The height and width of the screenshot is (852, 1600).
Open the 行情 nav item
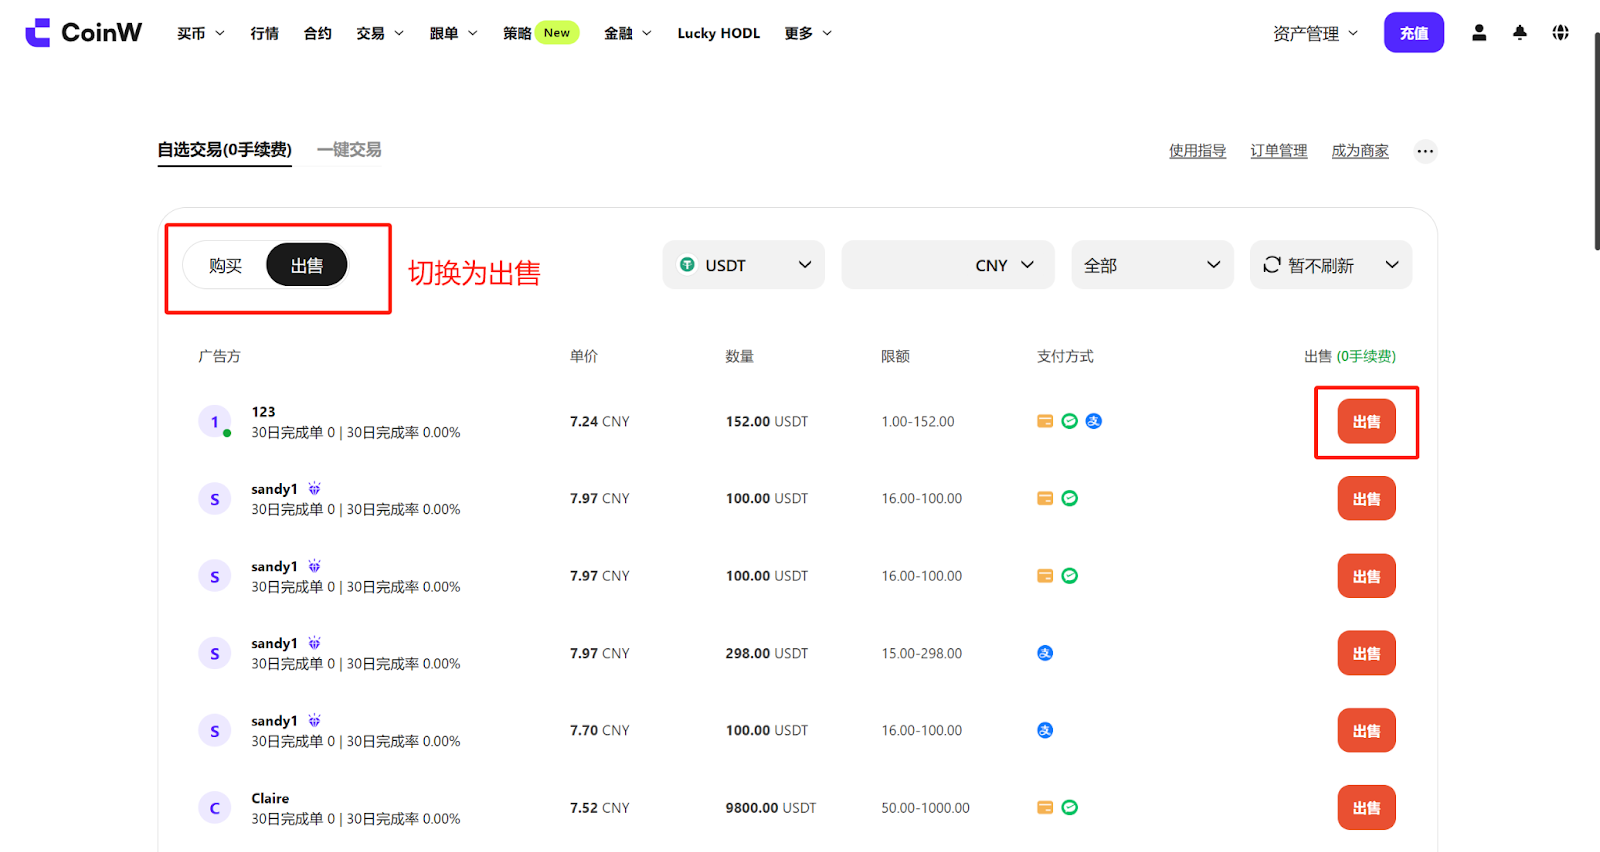click(x=265, y=33)
